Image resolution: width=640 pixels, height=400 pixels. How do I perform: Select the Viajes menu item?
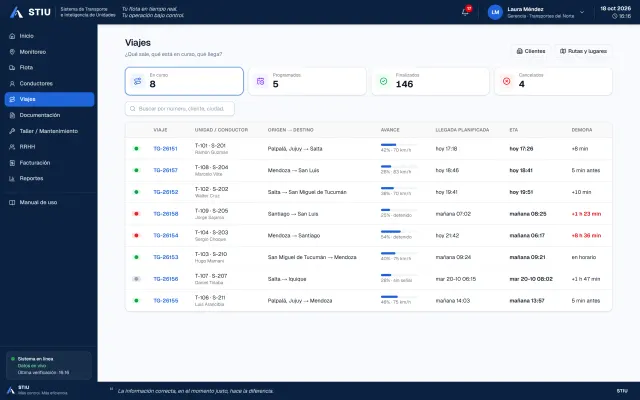click(x=49, y=99)
